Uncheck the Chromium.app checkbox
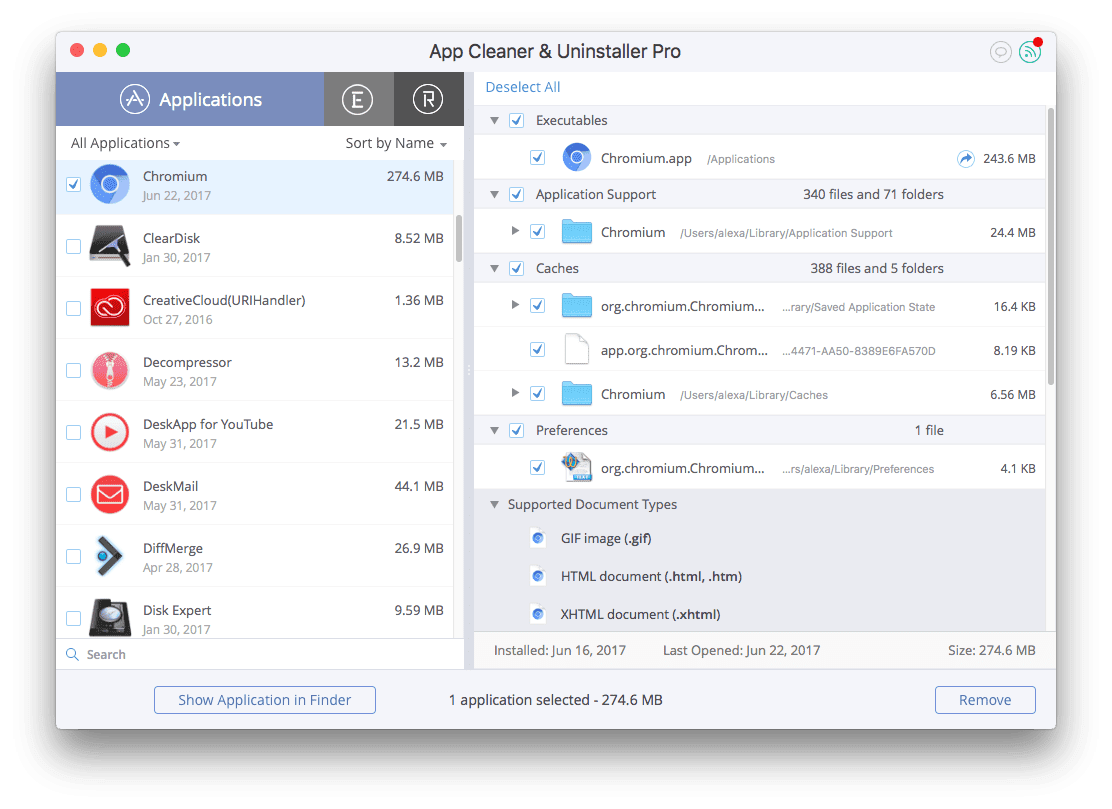This screenshot has width=1112, height=809. [x=538, y=157]
